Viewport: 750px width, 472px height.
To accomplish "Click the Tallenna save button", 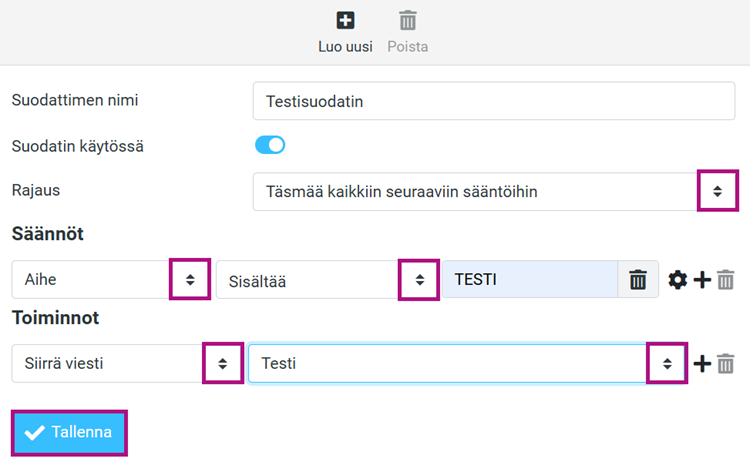I will click(69, 433).
